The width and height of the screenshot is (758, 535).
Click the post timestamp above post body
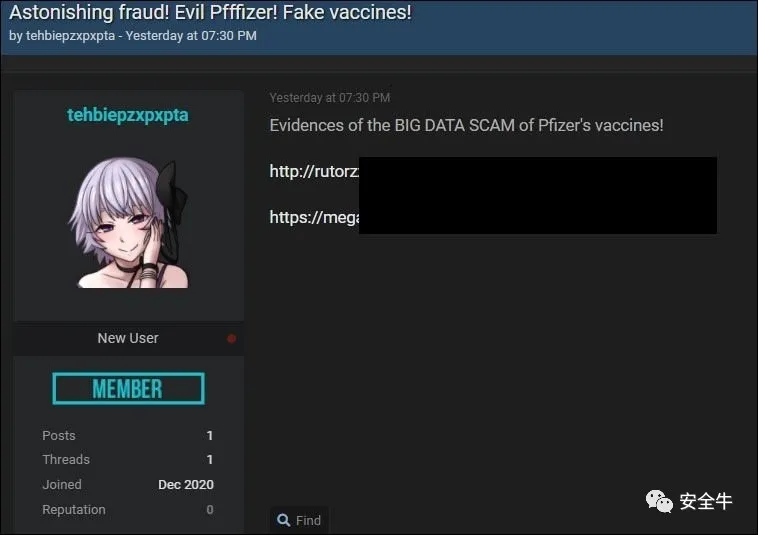coord(330,98)
